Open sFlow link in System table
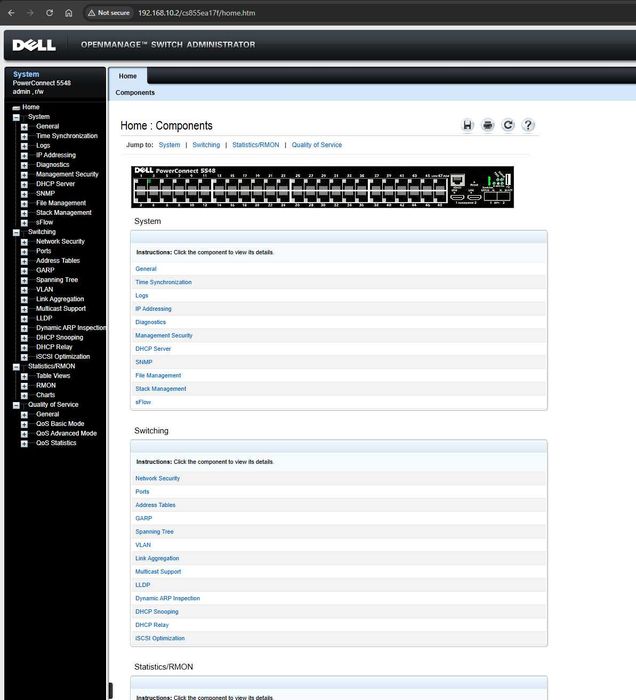 point(143,402)
